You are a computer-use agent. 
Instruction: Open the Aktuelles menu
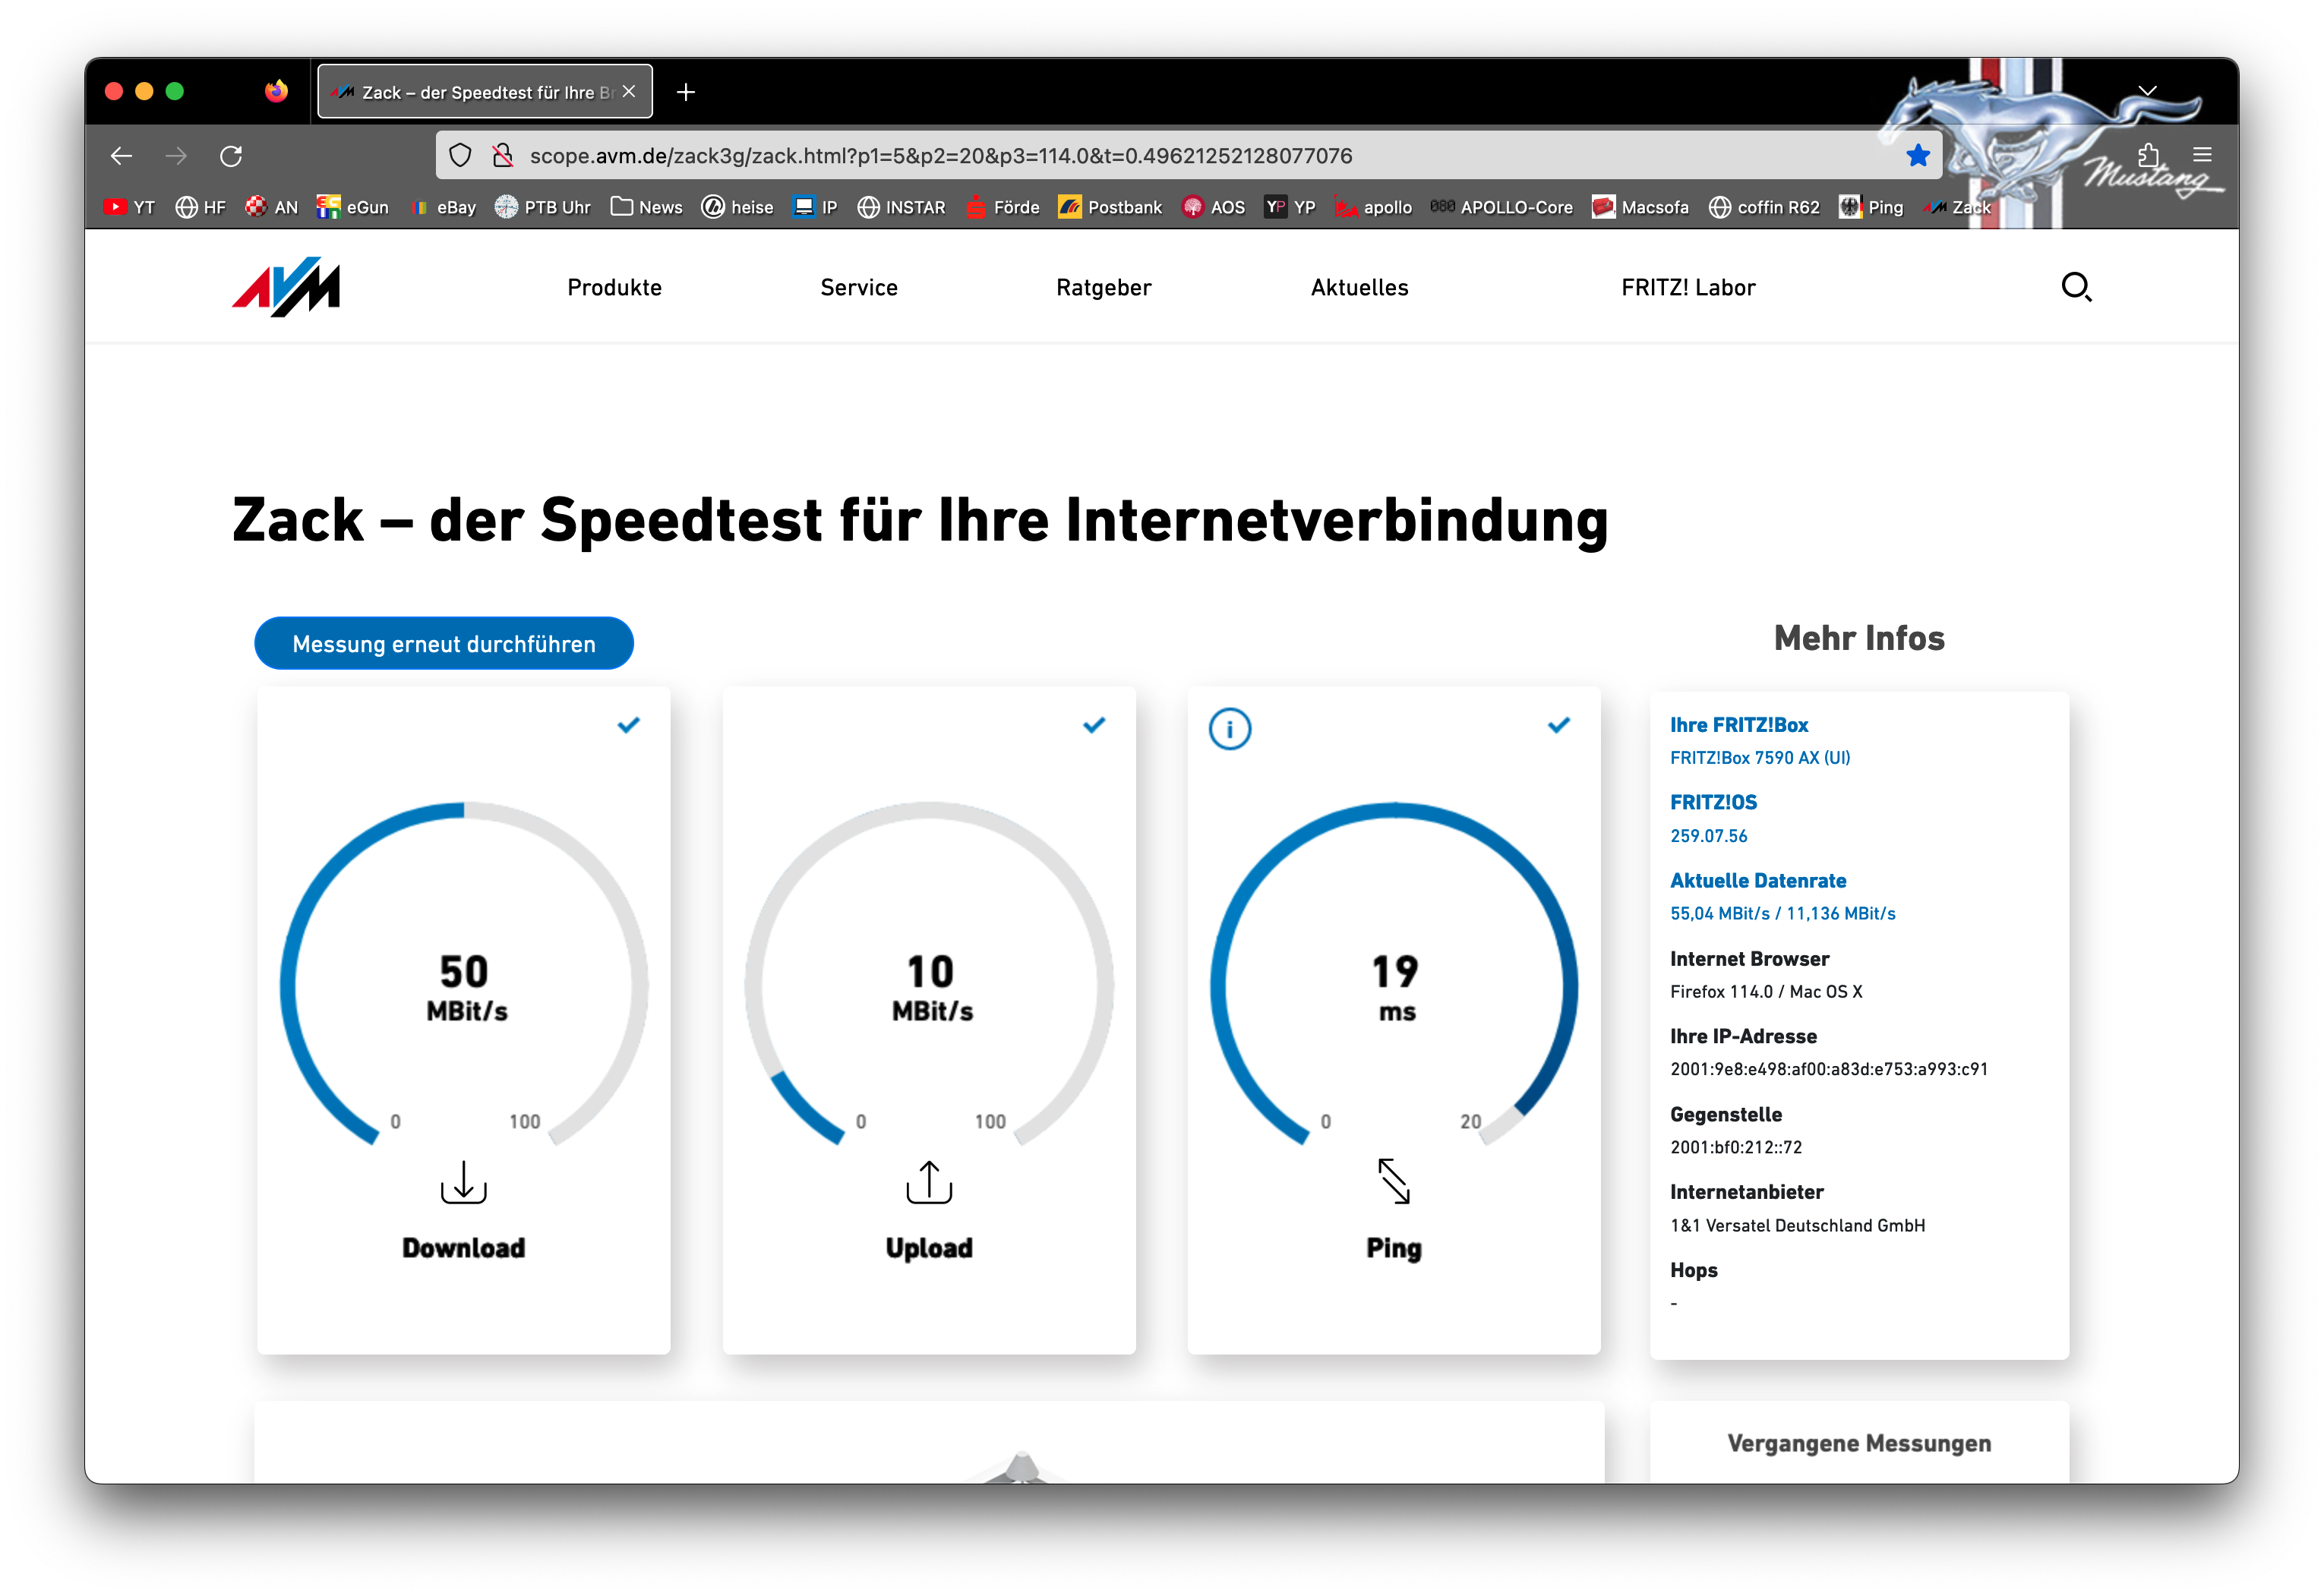1359,287
